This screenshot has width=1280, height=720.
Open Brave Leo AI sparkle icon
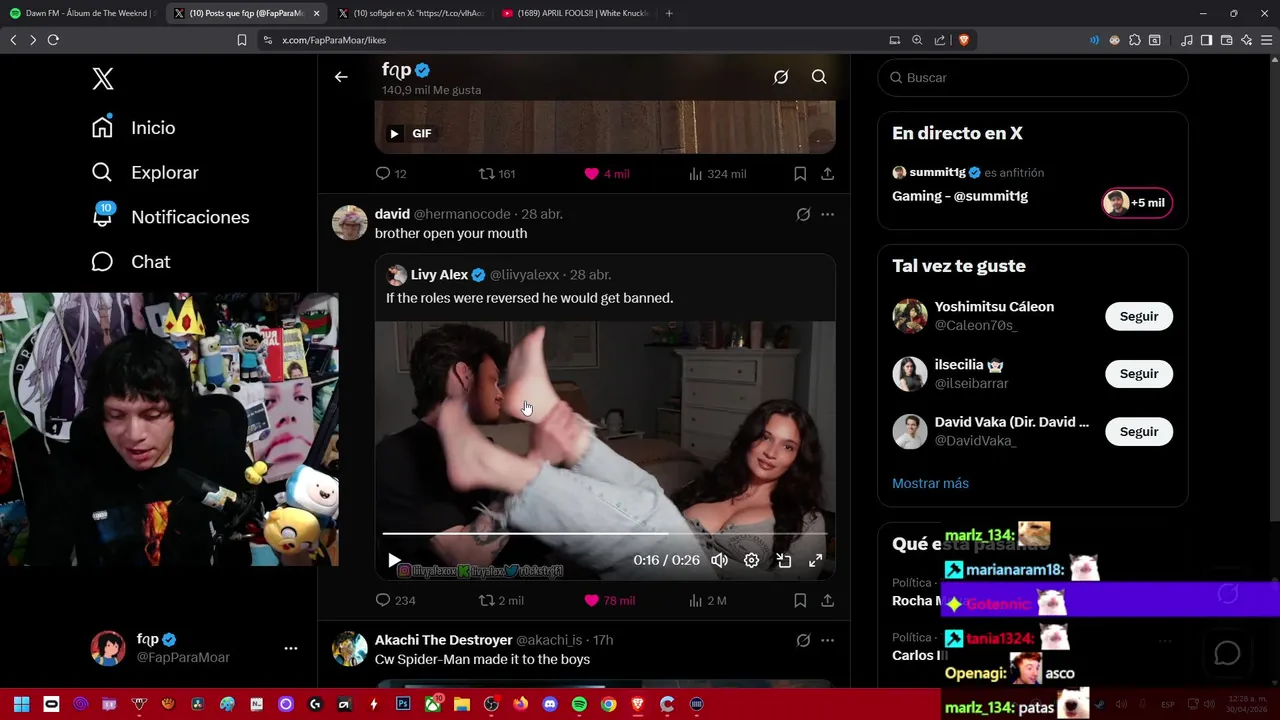pos(1246,40)
